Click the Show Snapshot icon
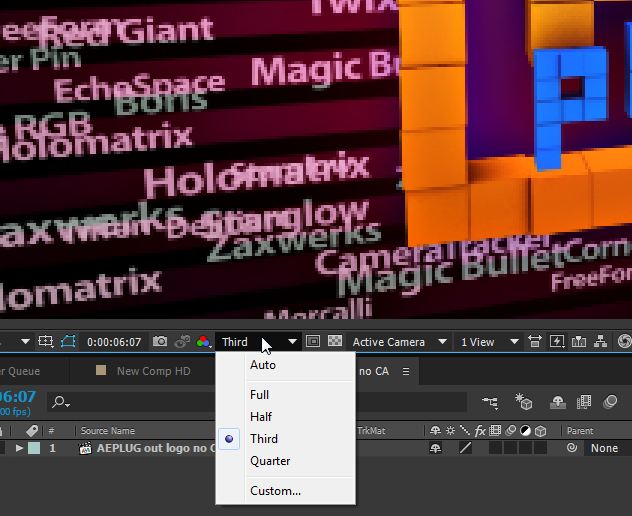Screen dimensions: 632x516 tap(182, 342)
